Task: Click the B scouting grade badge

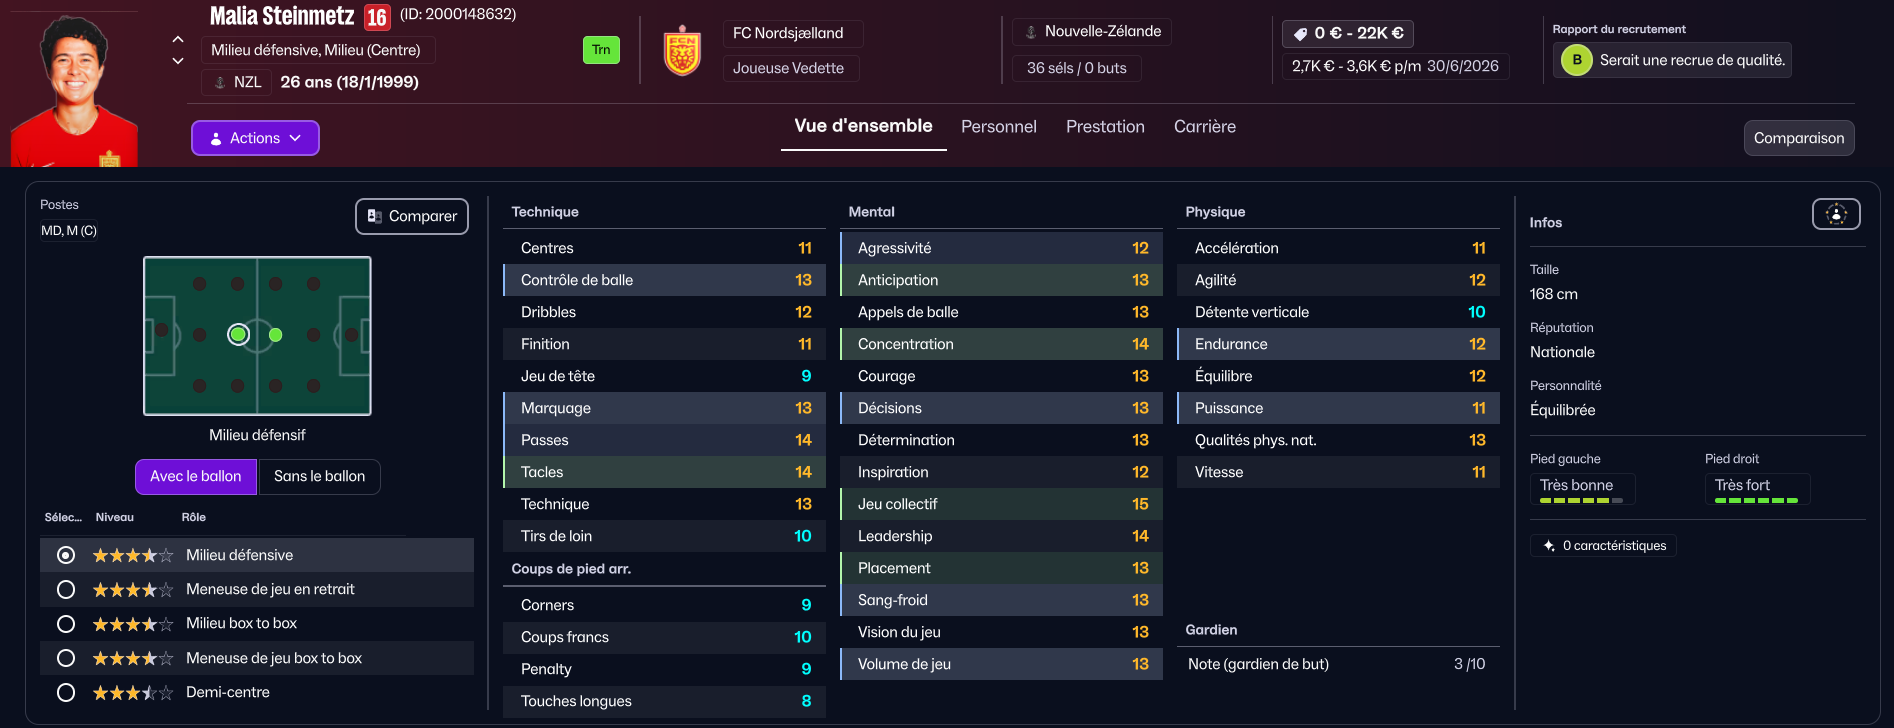Action: [1577, 60]
